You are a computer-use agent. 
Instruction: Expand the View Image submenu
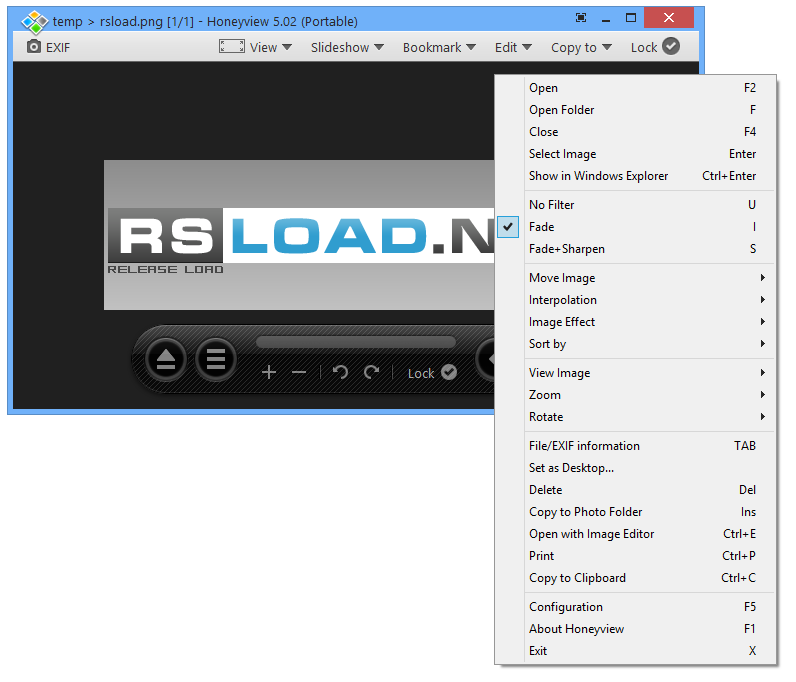636,373
